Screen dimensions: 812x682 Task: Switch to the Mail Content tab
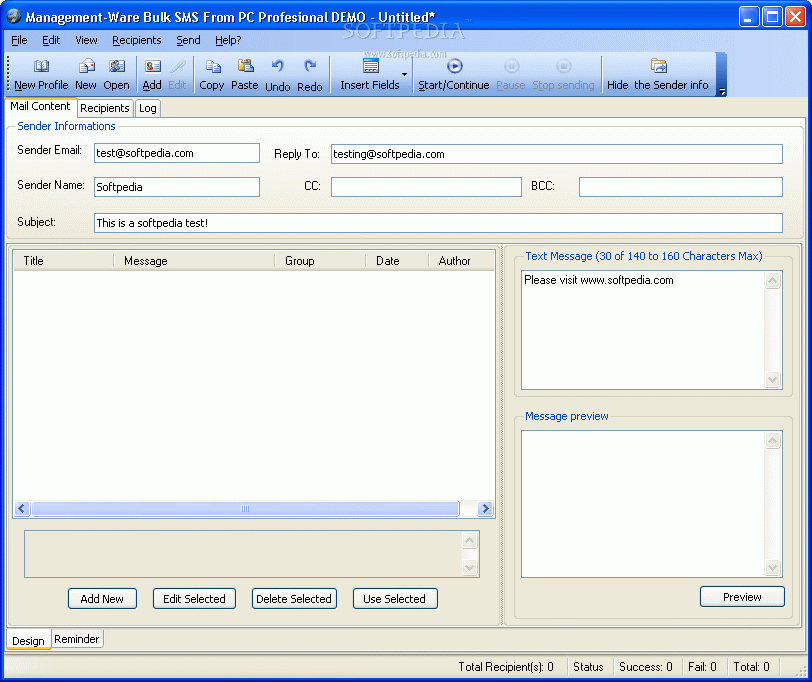pos(40,106)
